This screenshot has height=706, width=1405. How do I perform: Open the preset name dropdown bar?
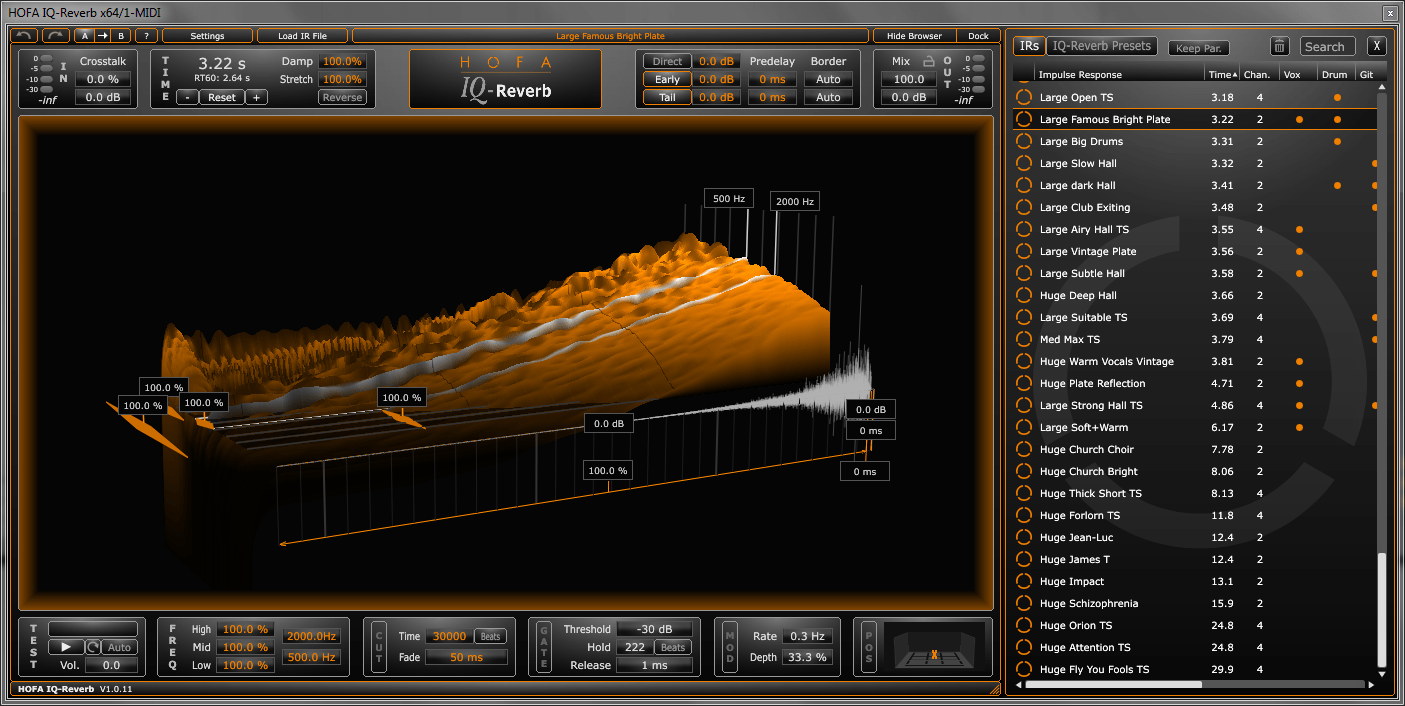[610, 36]
